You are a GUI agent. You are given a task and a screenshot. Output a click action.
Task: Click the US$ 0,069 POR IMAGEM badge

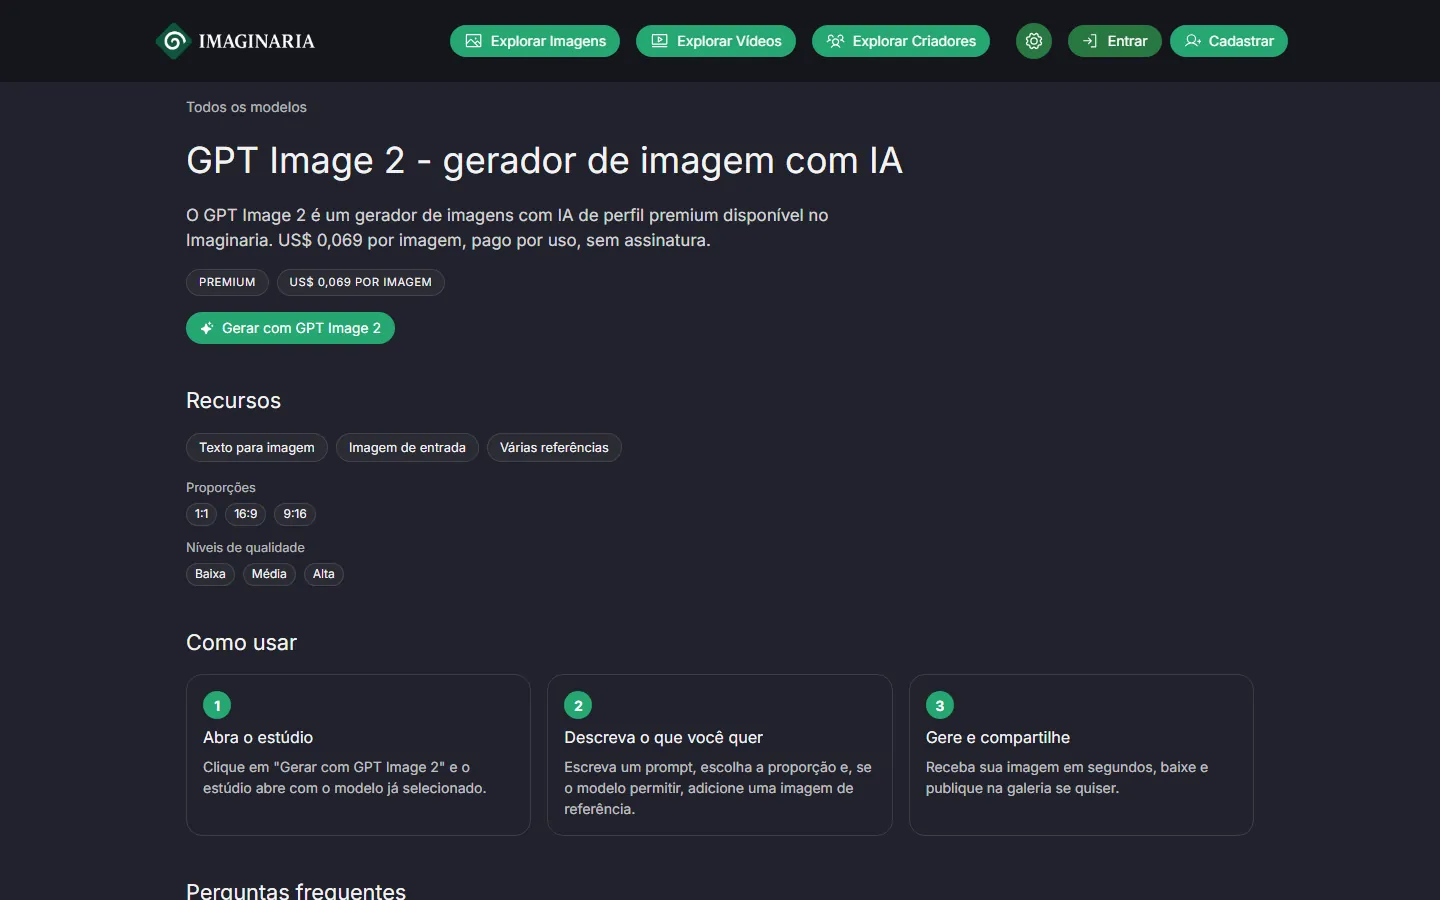361,282
